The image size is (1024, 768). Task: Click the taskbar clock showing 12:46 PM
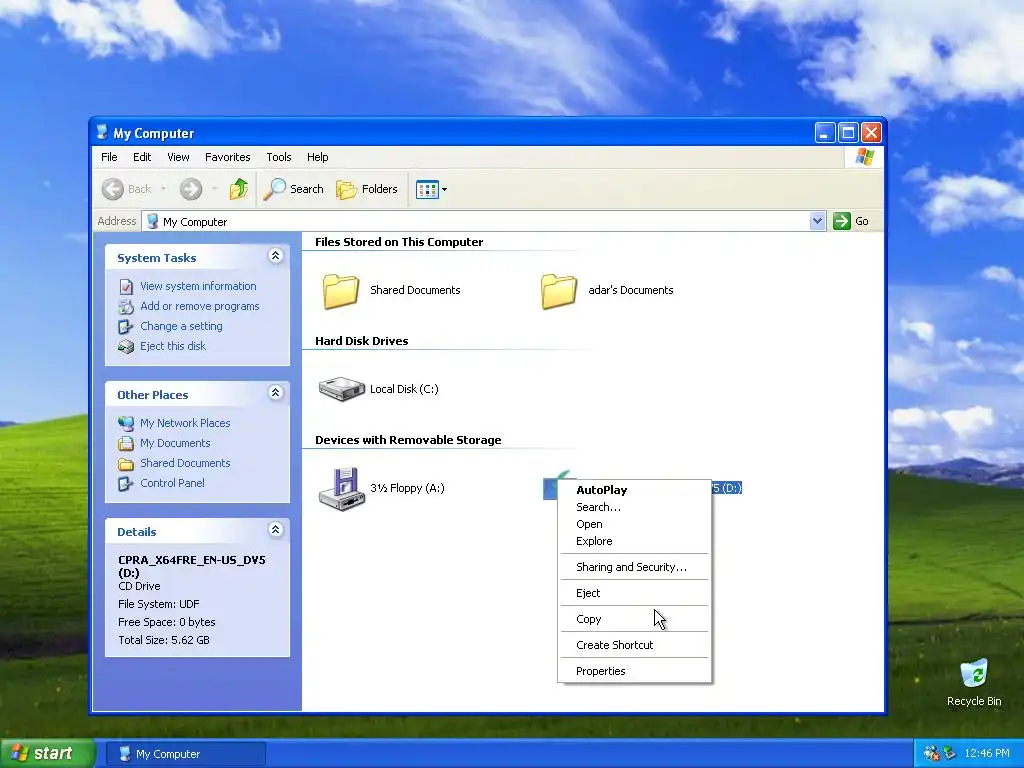tap(986, 754)
